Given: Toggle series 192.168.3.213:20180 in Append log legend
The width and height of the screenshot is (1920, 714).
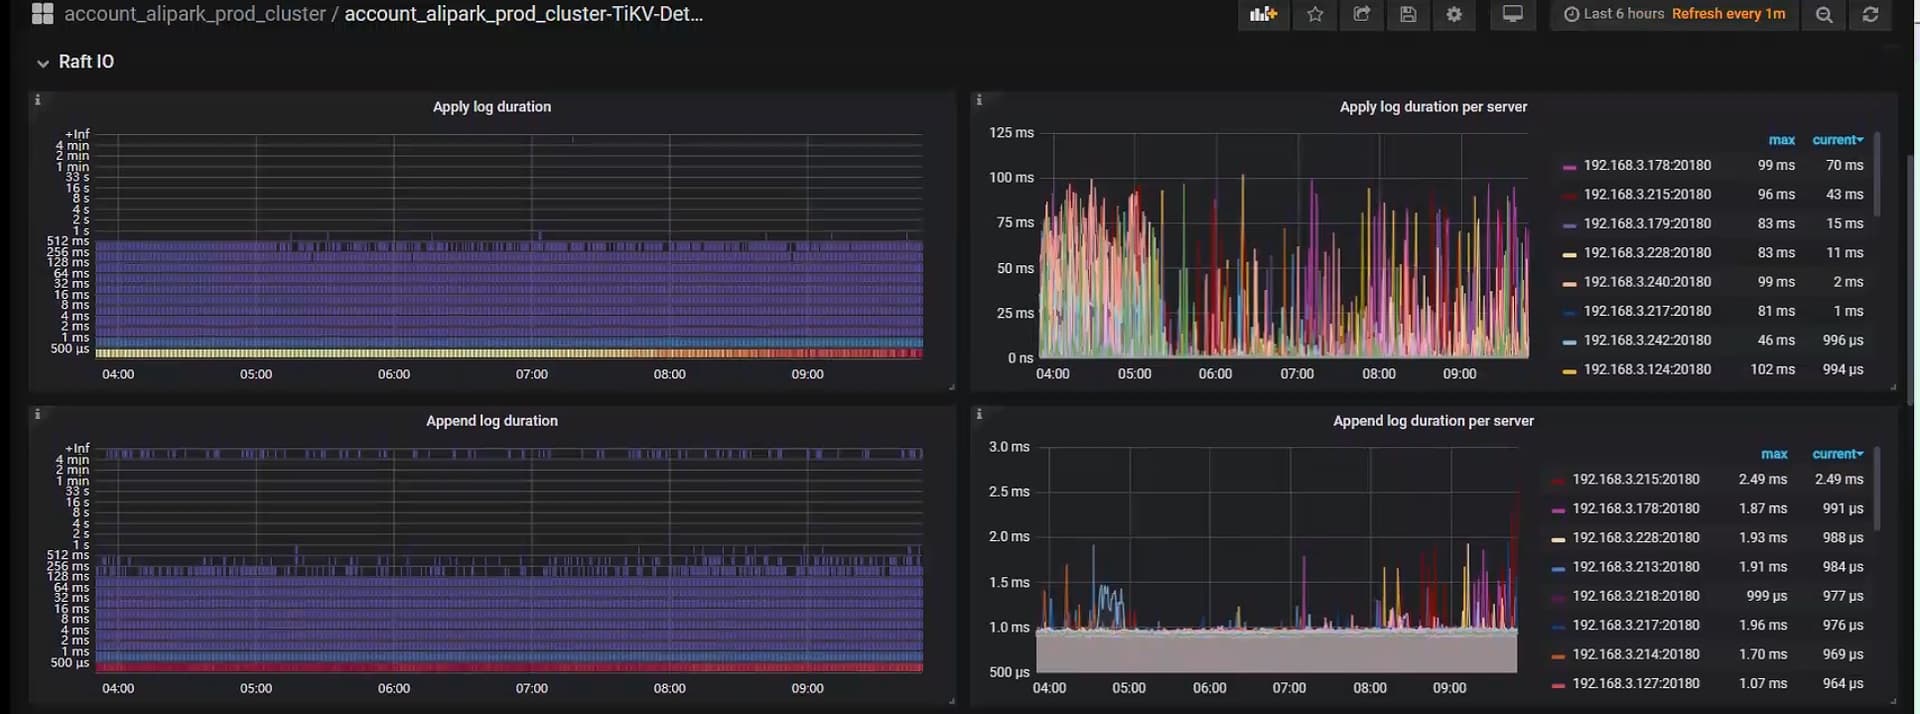Looking at the screenshot, I should [1635, 566].
